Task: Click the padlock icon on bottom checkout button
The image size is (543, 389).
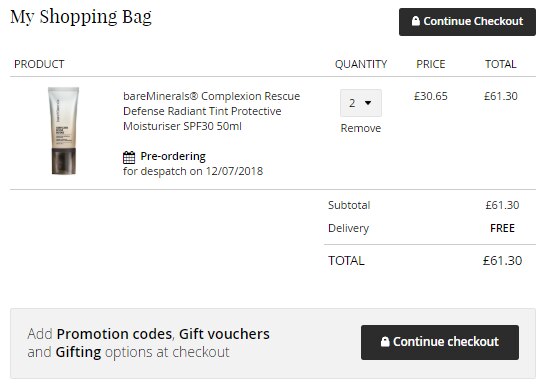Action: pyautogui.click(x=385, y=342)
